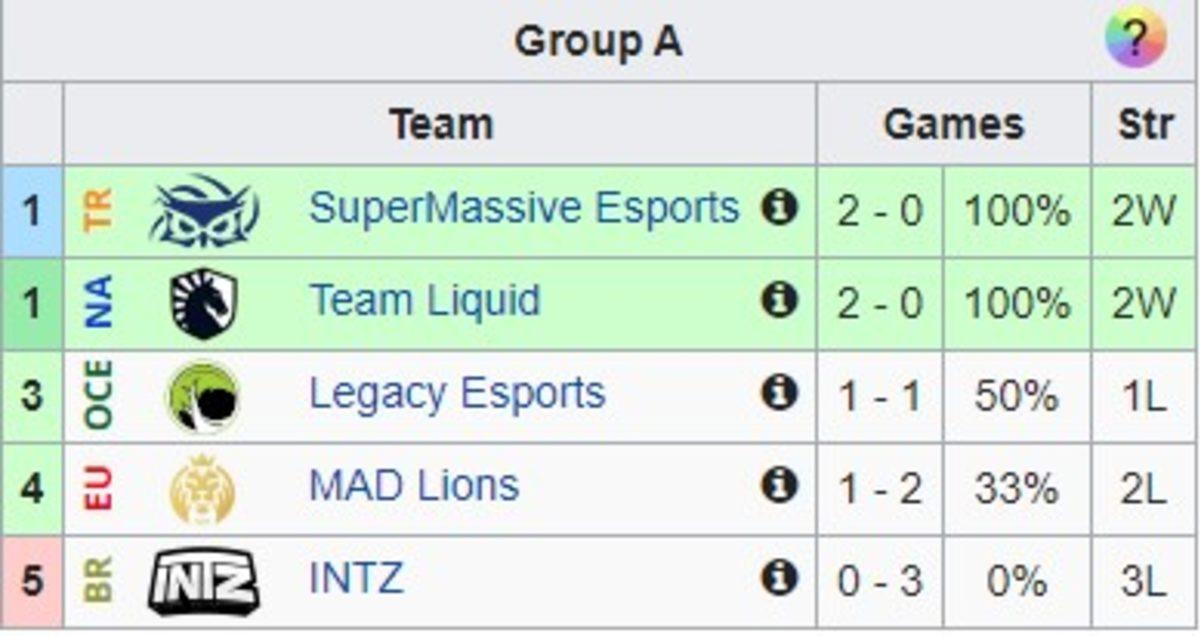The image size is (1200, 636).
Task: Click the Str column header
Action: 1144,125
